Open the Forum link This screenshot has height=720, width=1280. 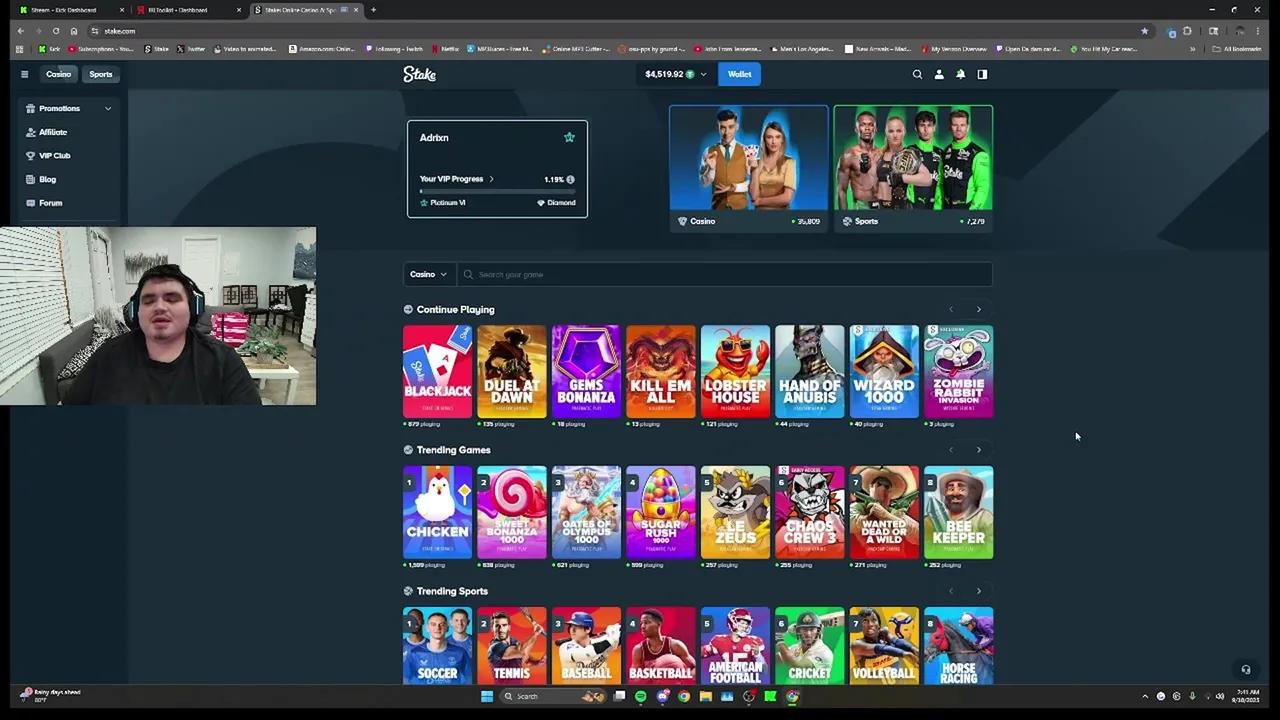coord(50,203)
